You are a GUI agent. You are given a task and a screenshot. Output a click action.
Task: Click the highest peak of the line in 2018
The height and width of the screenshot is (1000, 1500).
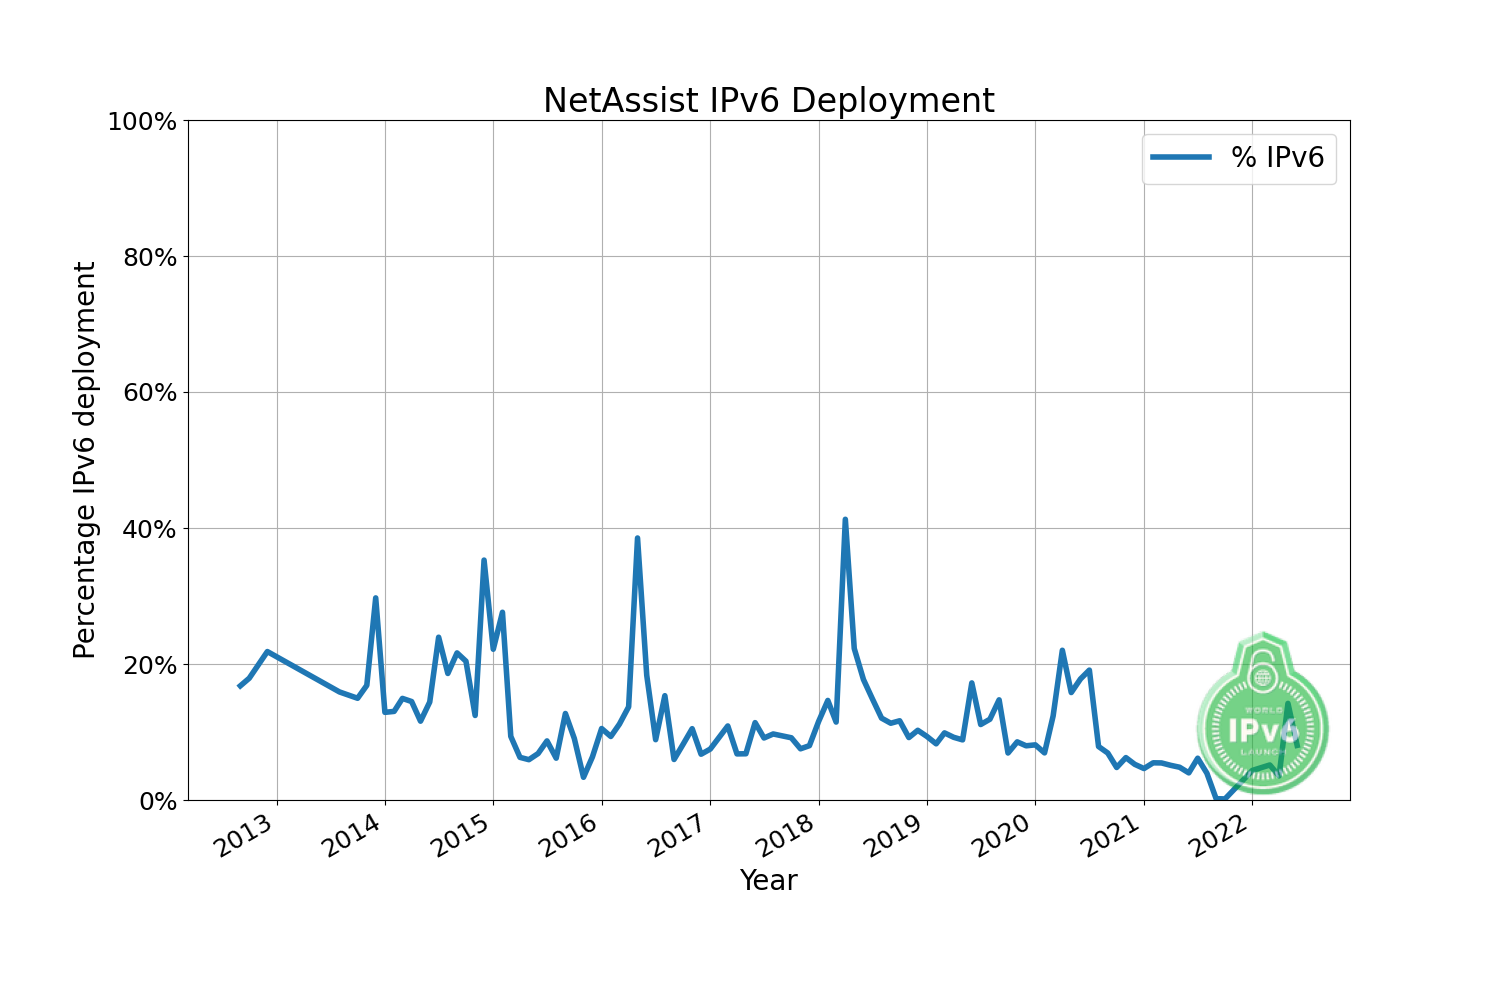click(x=845, y=520)
